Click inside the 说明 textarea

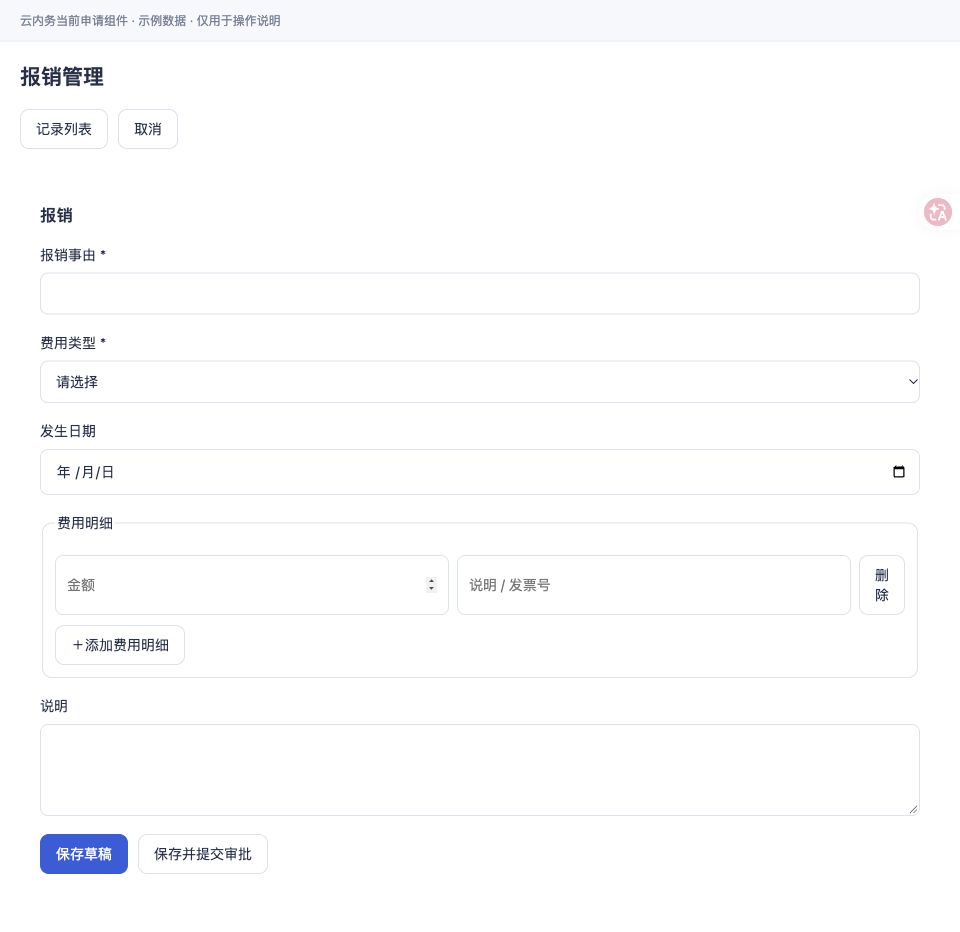[479, 770]
